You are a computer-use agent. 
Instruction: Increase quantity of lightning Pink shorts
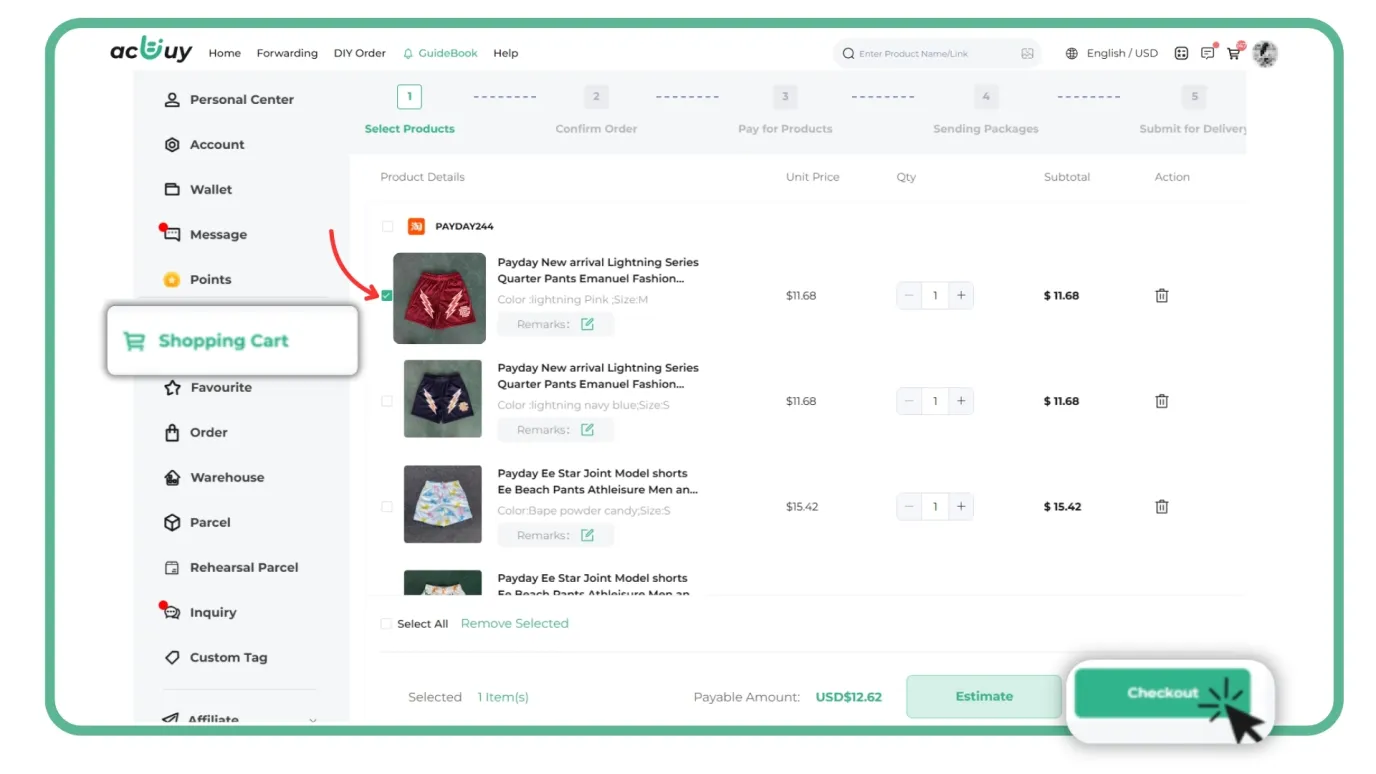click(x=961, y=296)
